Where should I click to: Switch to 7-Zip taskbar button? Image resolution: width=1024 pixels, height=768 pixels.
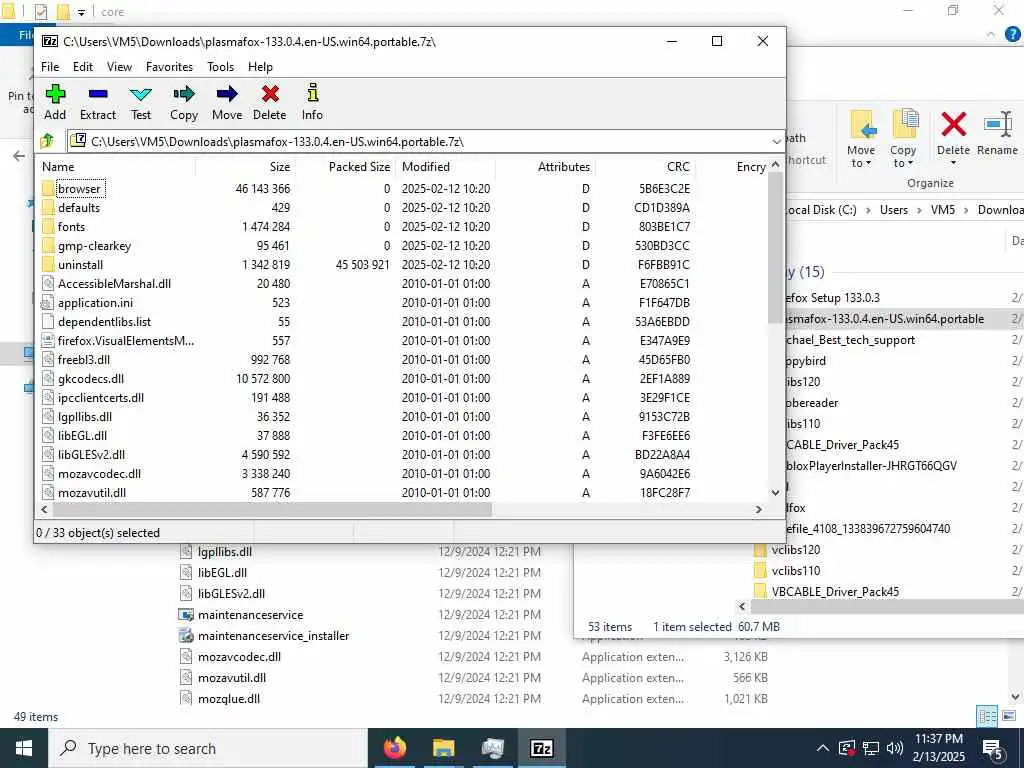(x=541, y=748)
